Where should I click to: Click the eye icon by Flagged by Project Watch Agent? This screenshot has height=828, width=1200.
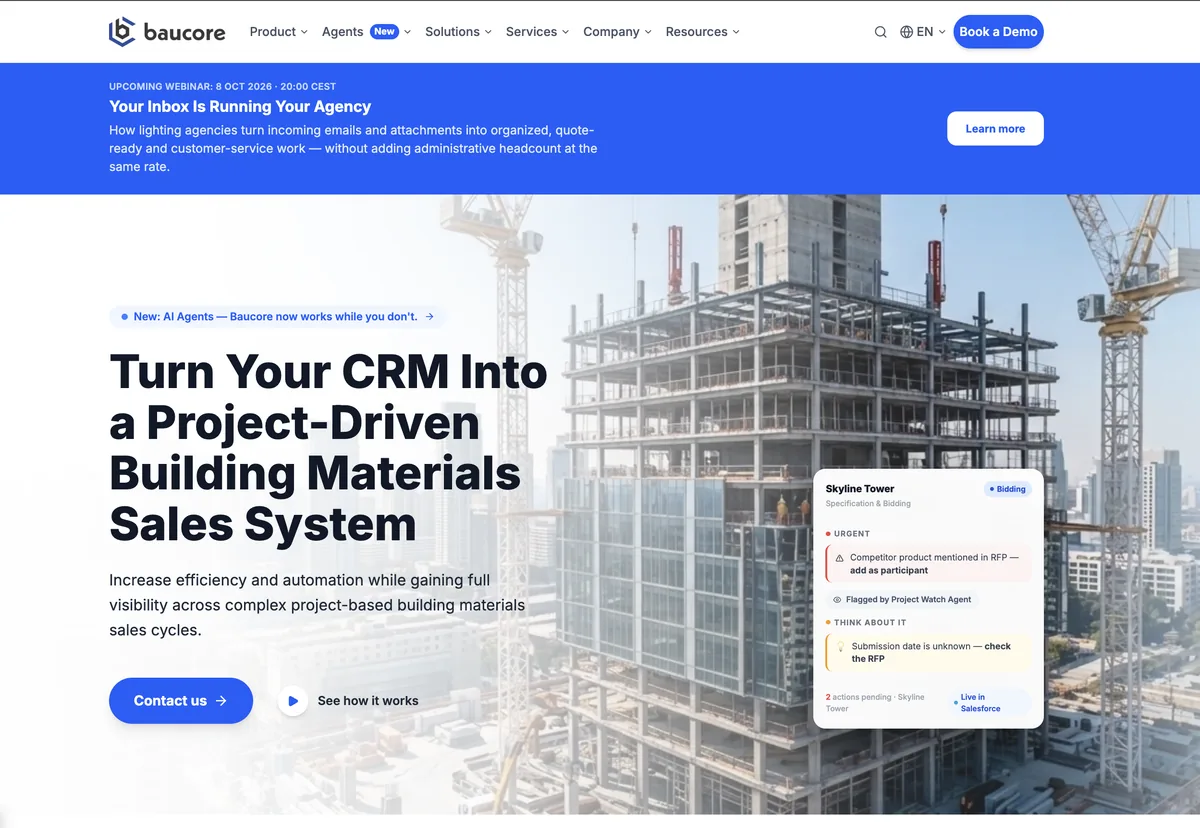(x=837, y=600)
